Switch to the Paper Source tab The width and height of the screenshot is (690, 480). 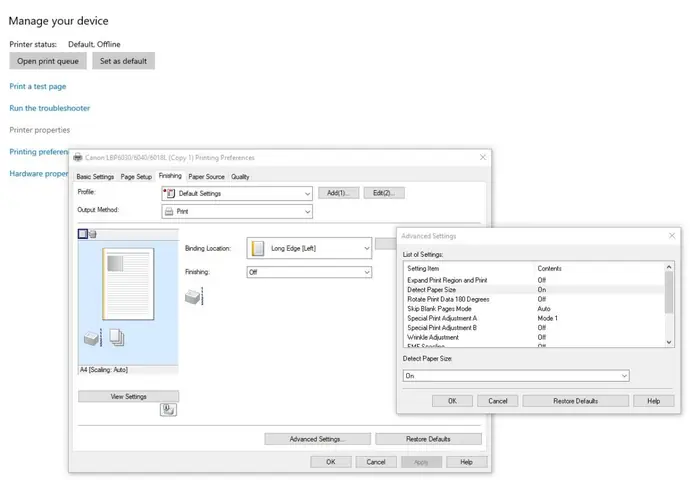tap(206, 176)
